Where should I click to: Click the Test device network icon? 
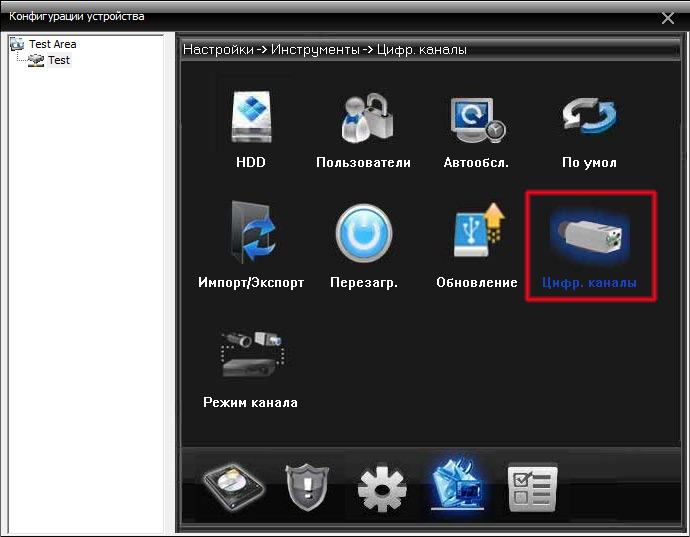pos(36,60)
